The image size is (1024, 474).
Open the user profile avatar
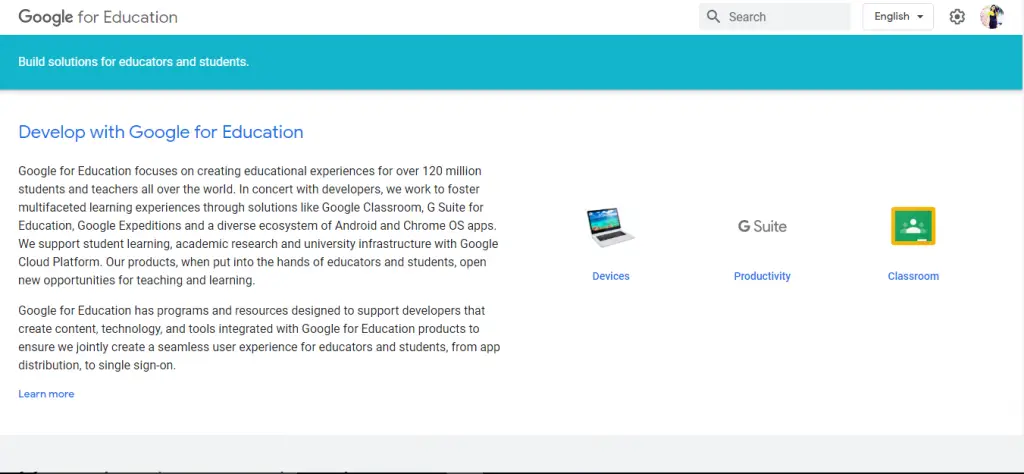[x=991, y=17]
